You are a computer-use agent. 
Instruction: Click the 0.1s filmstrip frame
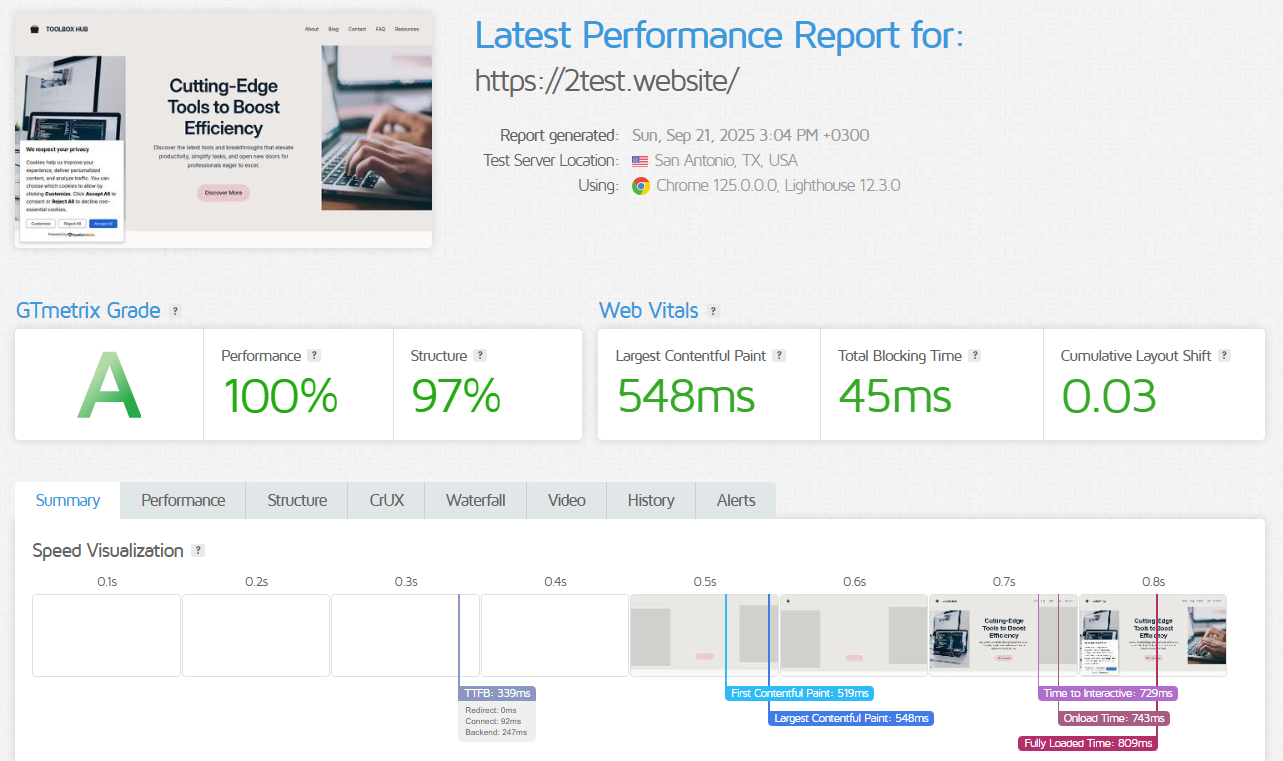(106, 636)
